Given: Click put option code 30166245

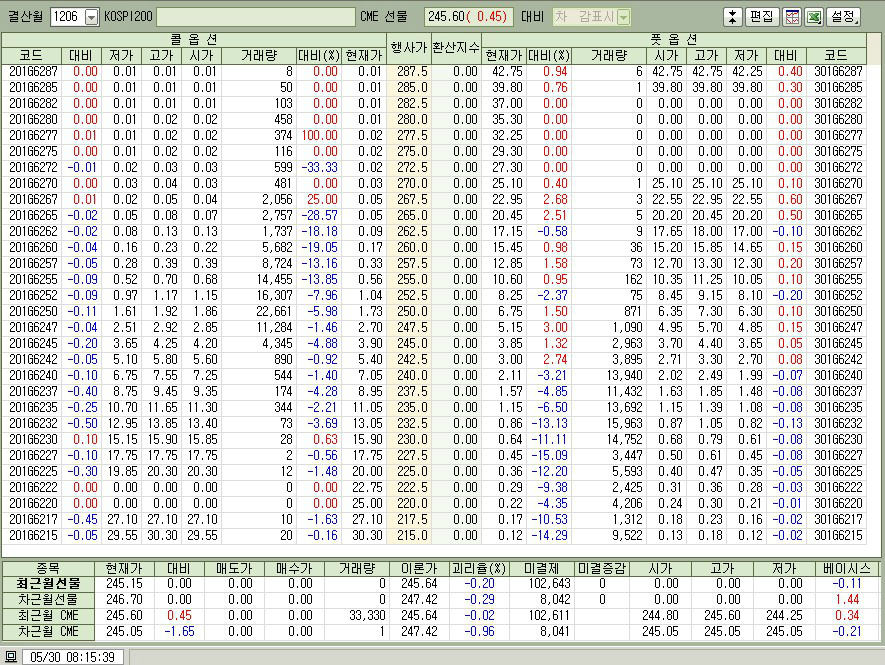Looking at the screenshot, I should tap(836, 343).
